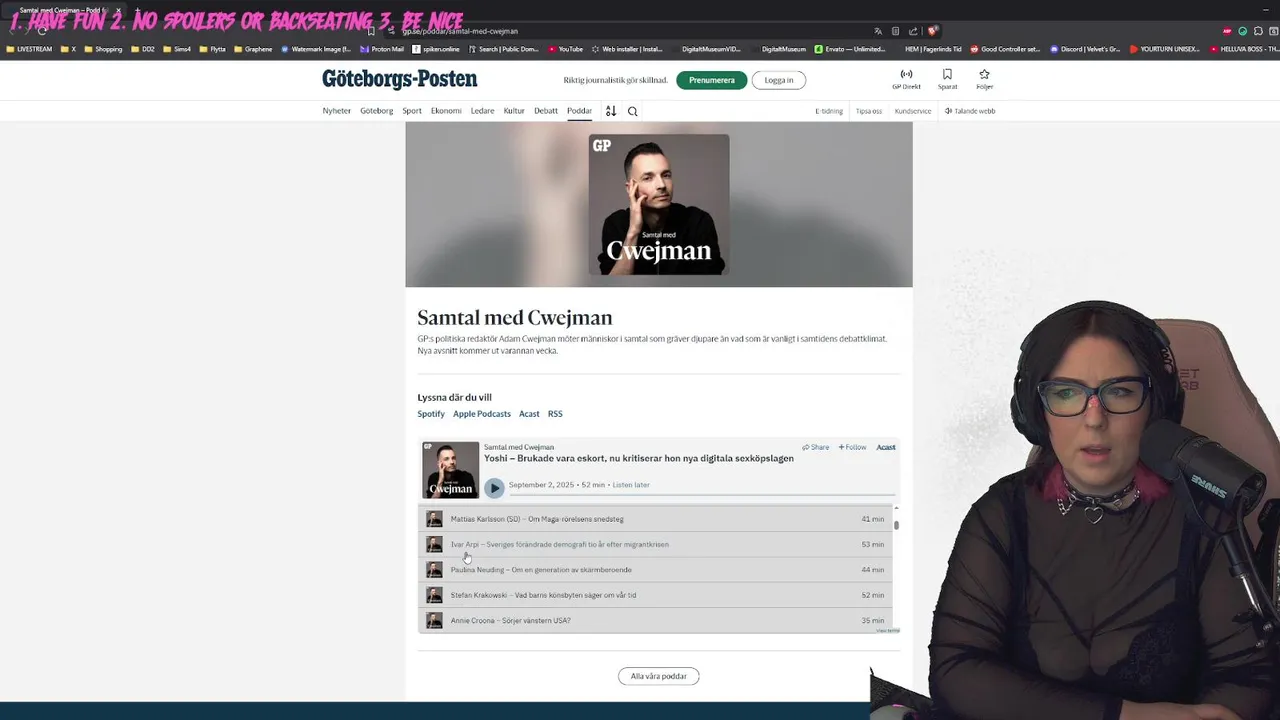Open the YouTube bookmark
1280x720 pixels.
(x=565, y=49)
